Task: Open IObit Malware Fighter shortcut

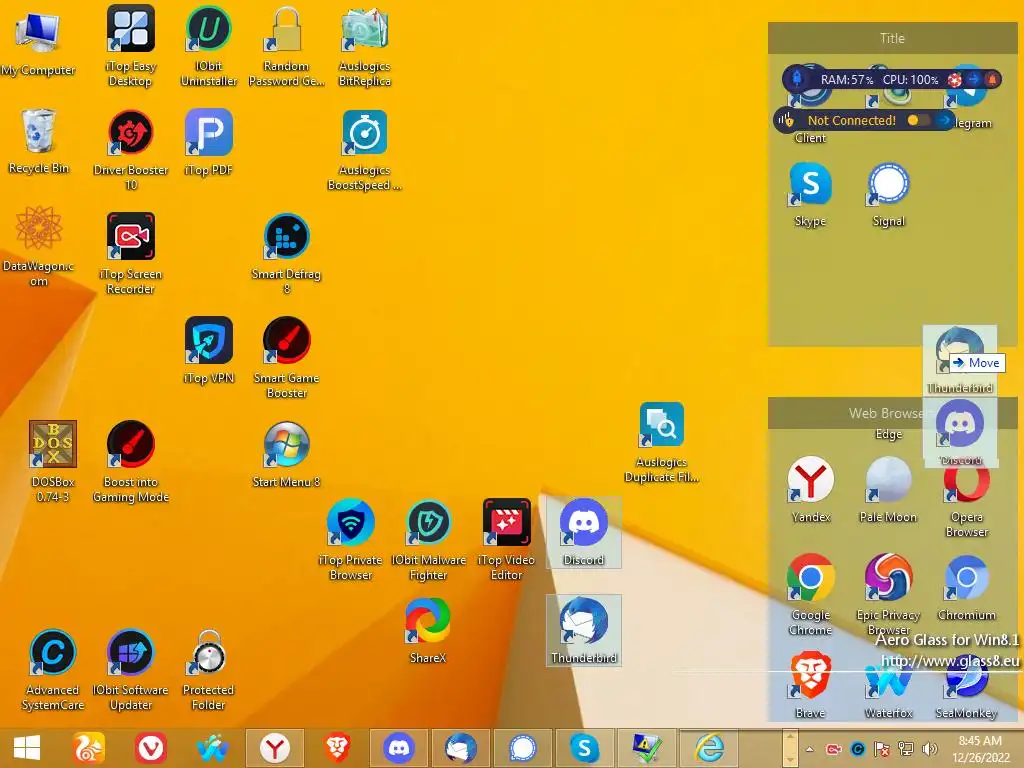Action: coord(428,539)
